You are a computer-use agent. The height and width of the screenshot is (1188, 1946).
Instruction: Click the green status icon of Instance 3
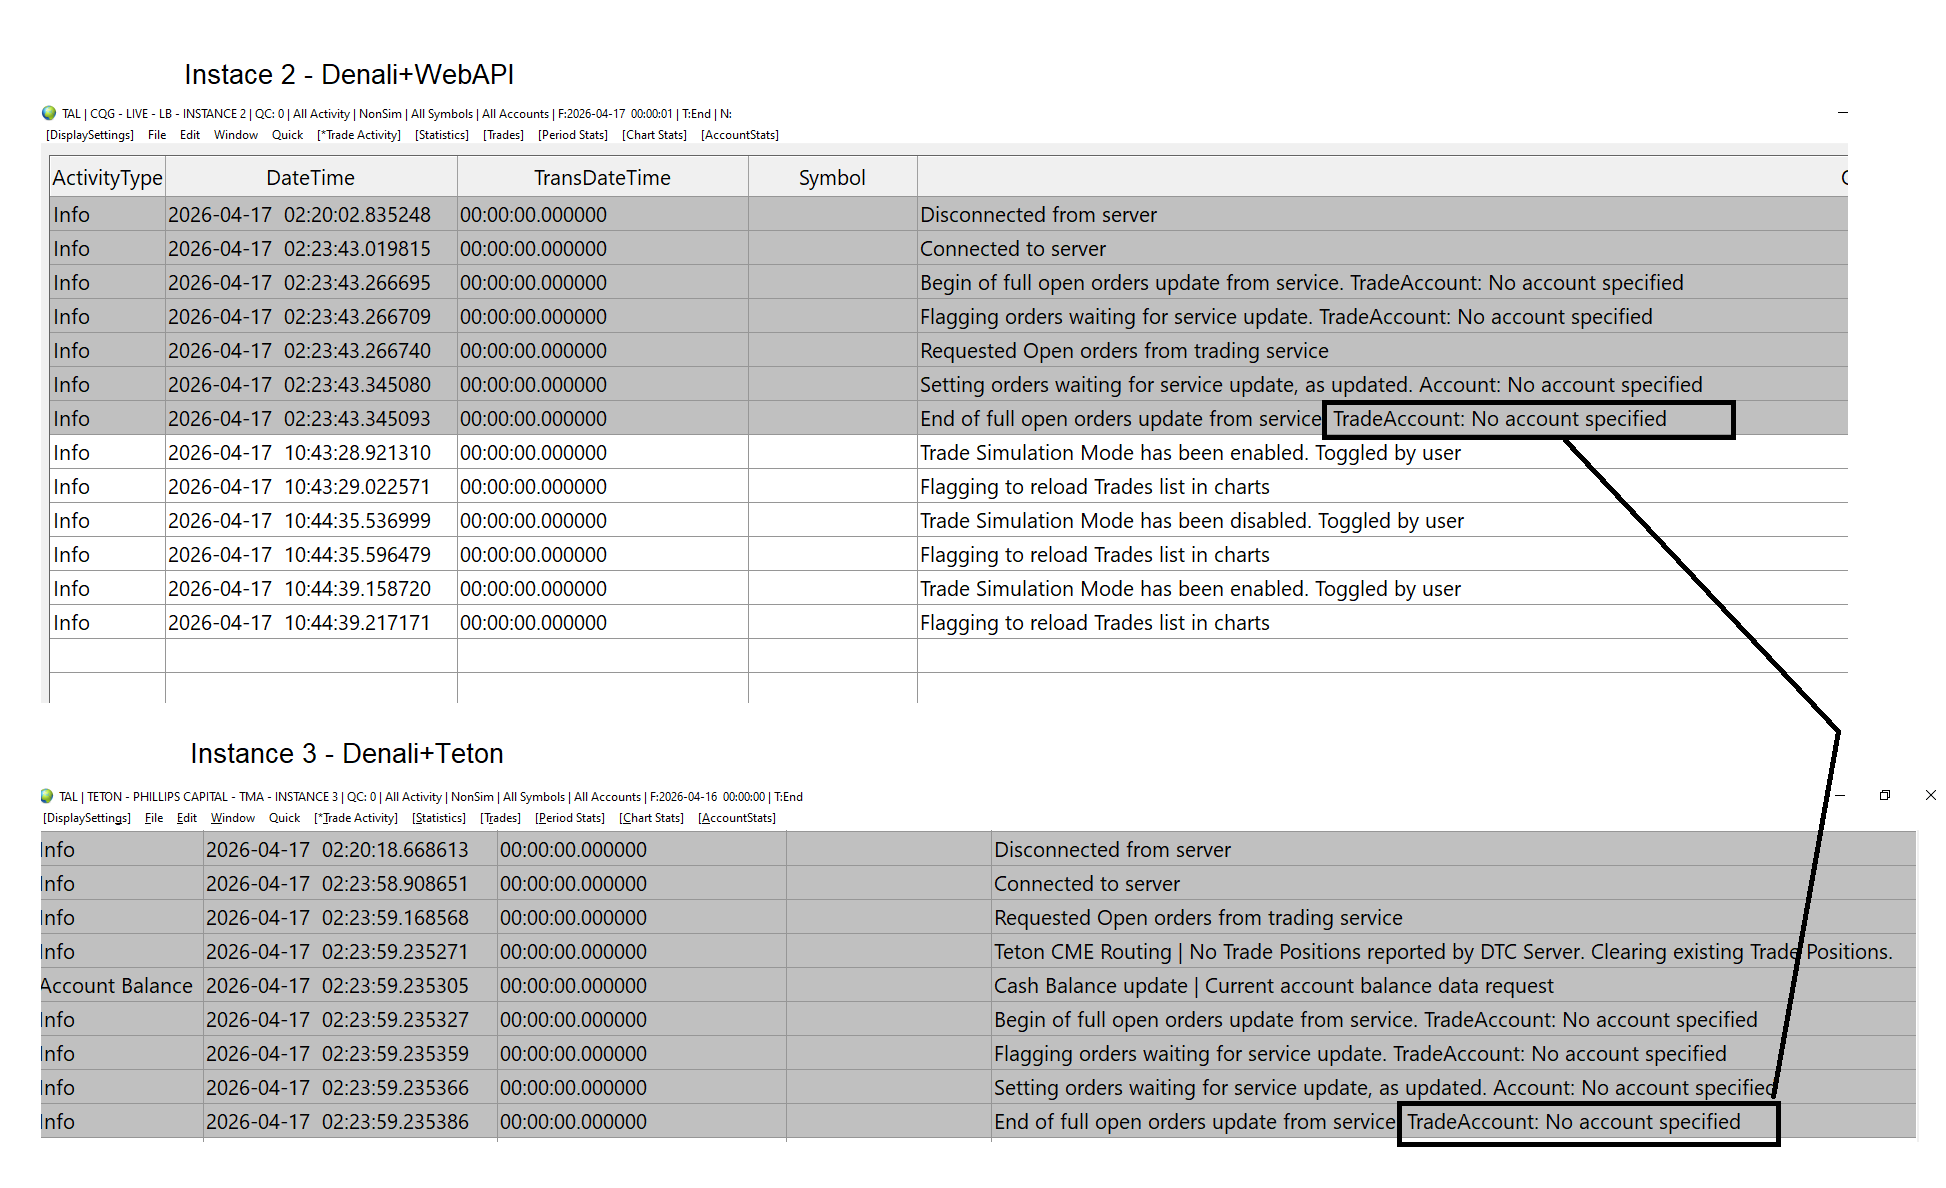47,796
